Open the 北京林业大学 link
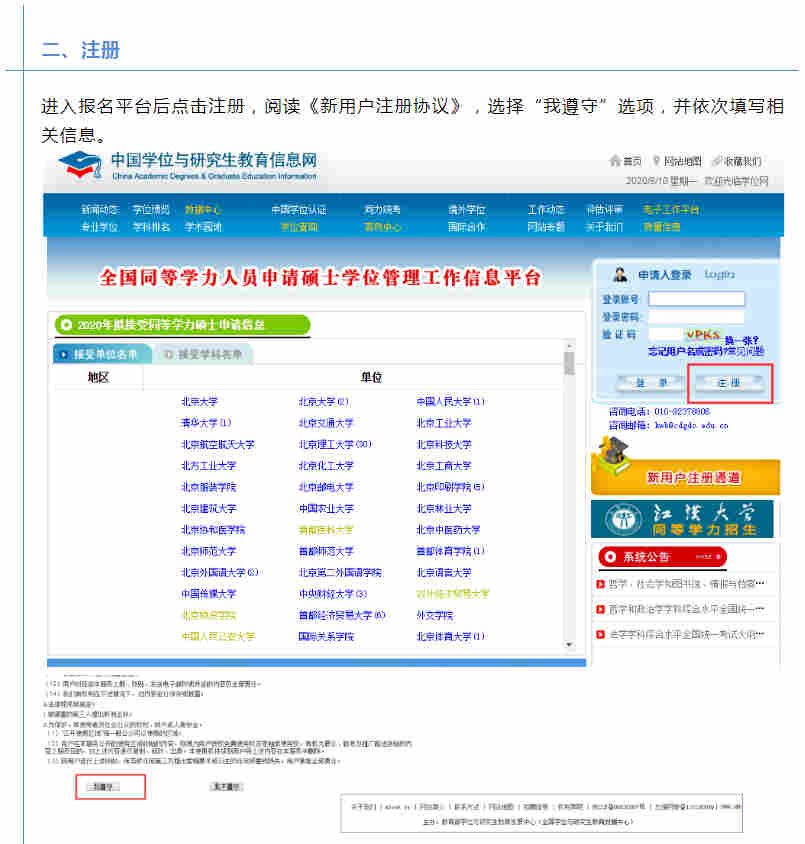This screenshot has height=844, width=805. (443, 508)
